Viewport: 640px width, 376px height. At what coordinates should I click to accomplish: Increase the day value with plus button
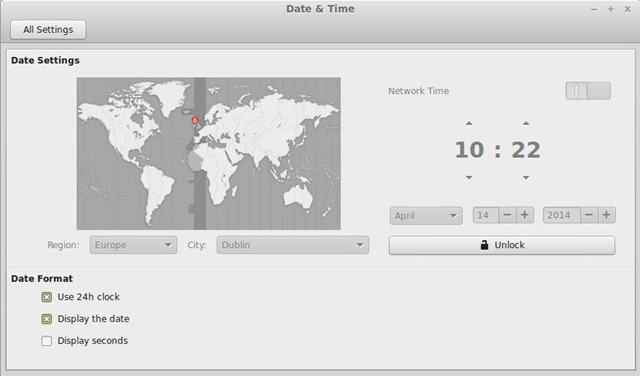click(525, 215)
